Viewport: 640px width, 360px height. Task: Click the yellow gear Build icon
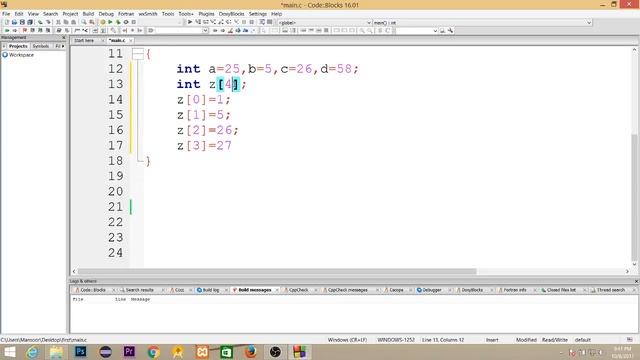click(103, 22)
